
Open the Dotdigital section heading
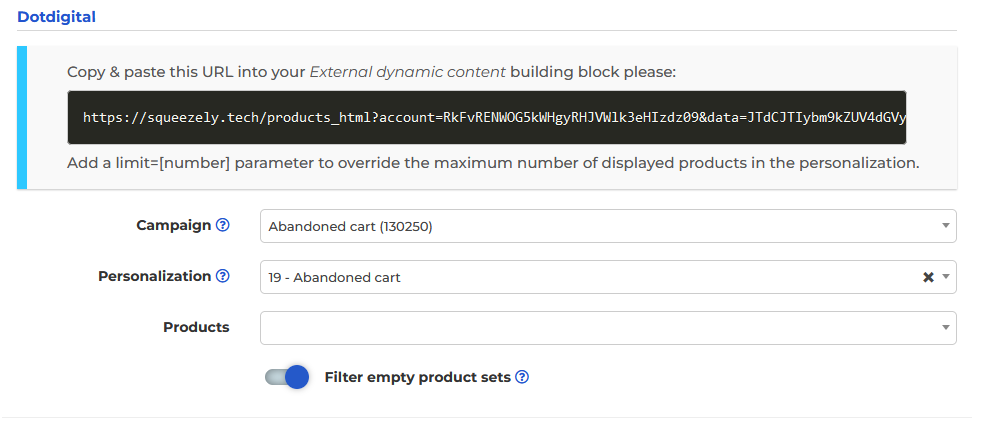(x=57, y=17)
